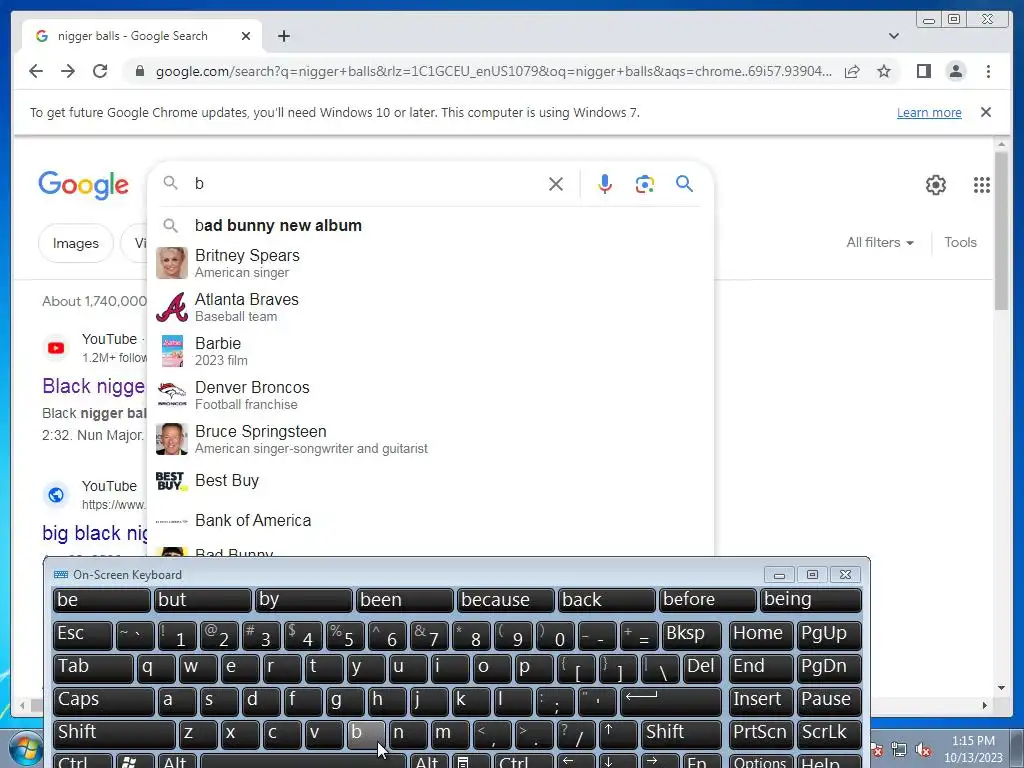The width and height of the screenshot is (1024, 768).
Task: Reload the current page
Action: pyautogui.click(x=100, y=71)
